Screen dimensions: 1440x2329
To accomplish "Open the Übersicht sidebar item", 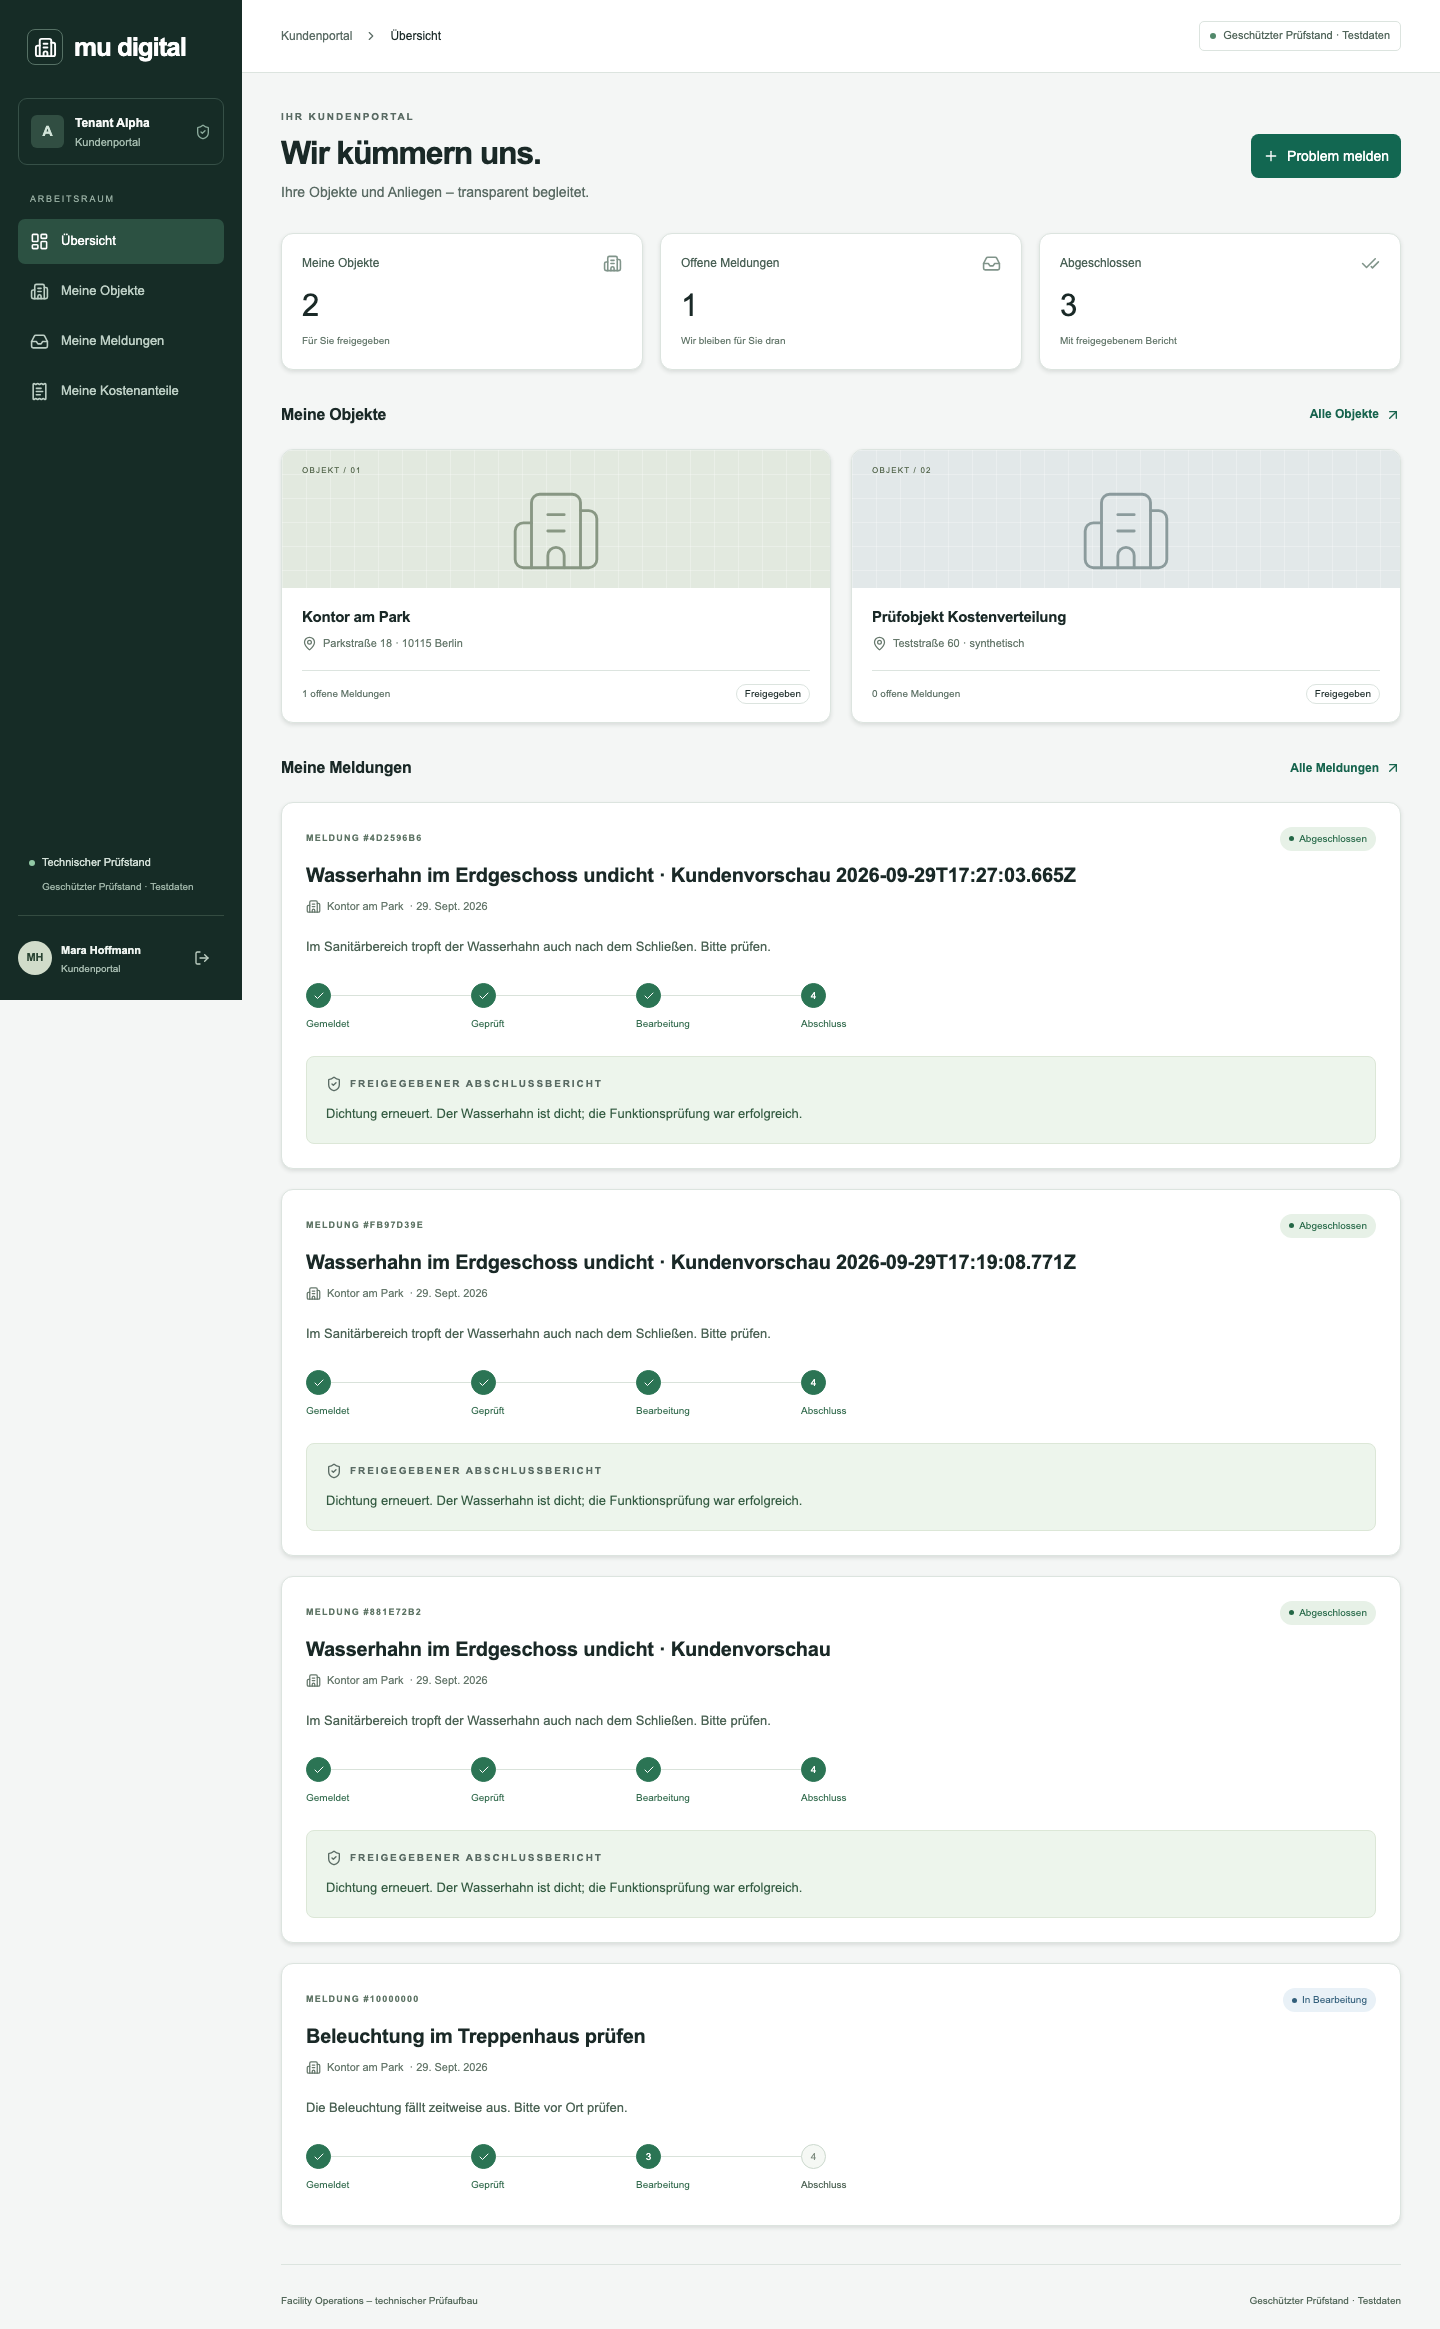I will (121, 241).
